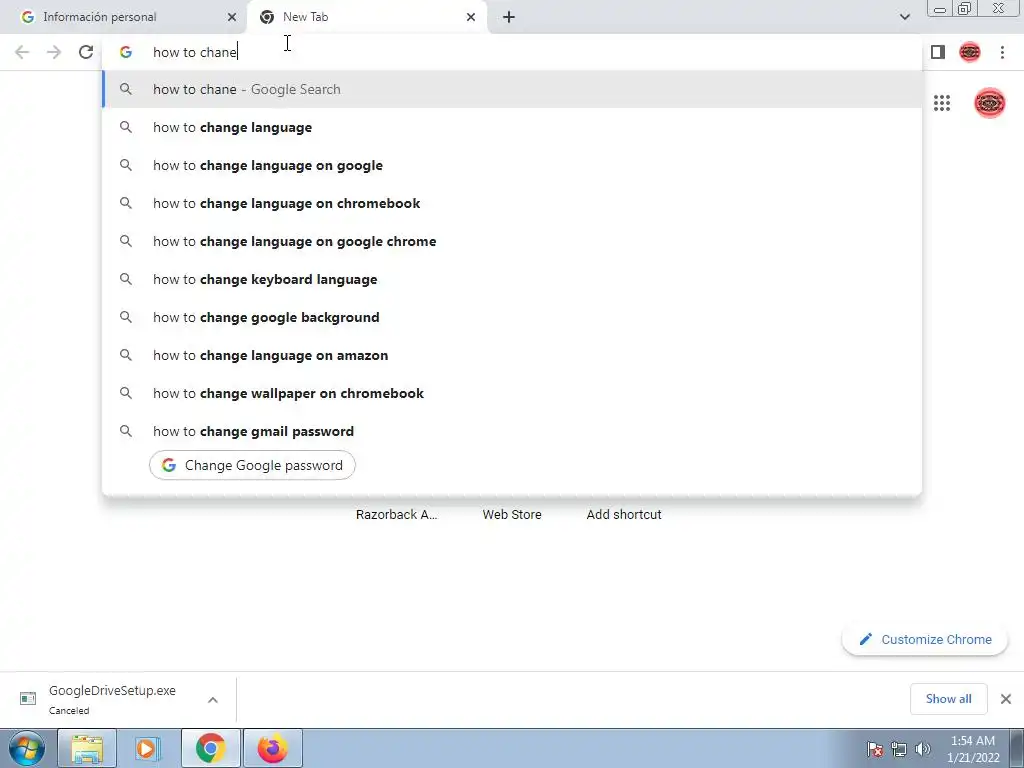Open the tab search chevron
This screenshot has width=1024, height=768.
pyautogui.click(x=904, y=17)
